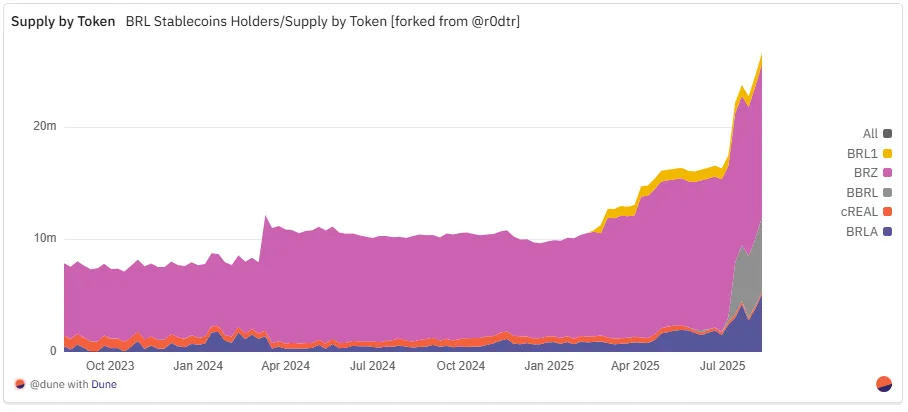
Task: Click the 10m y-axis label
Action: 45,239
